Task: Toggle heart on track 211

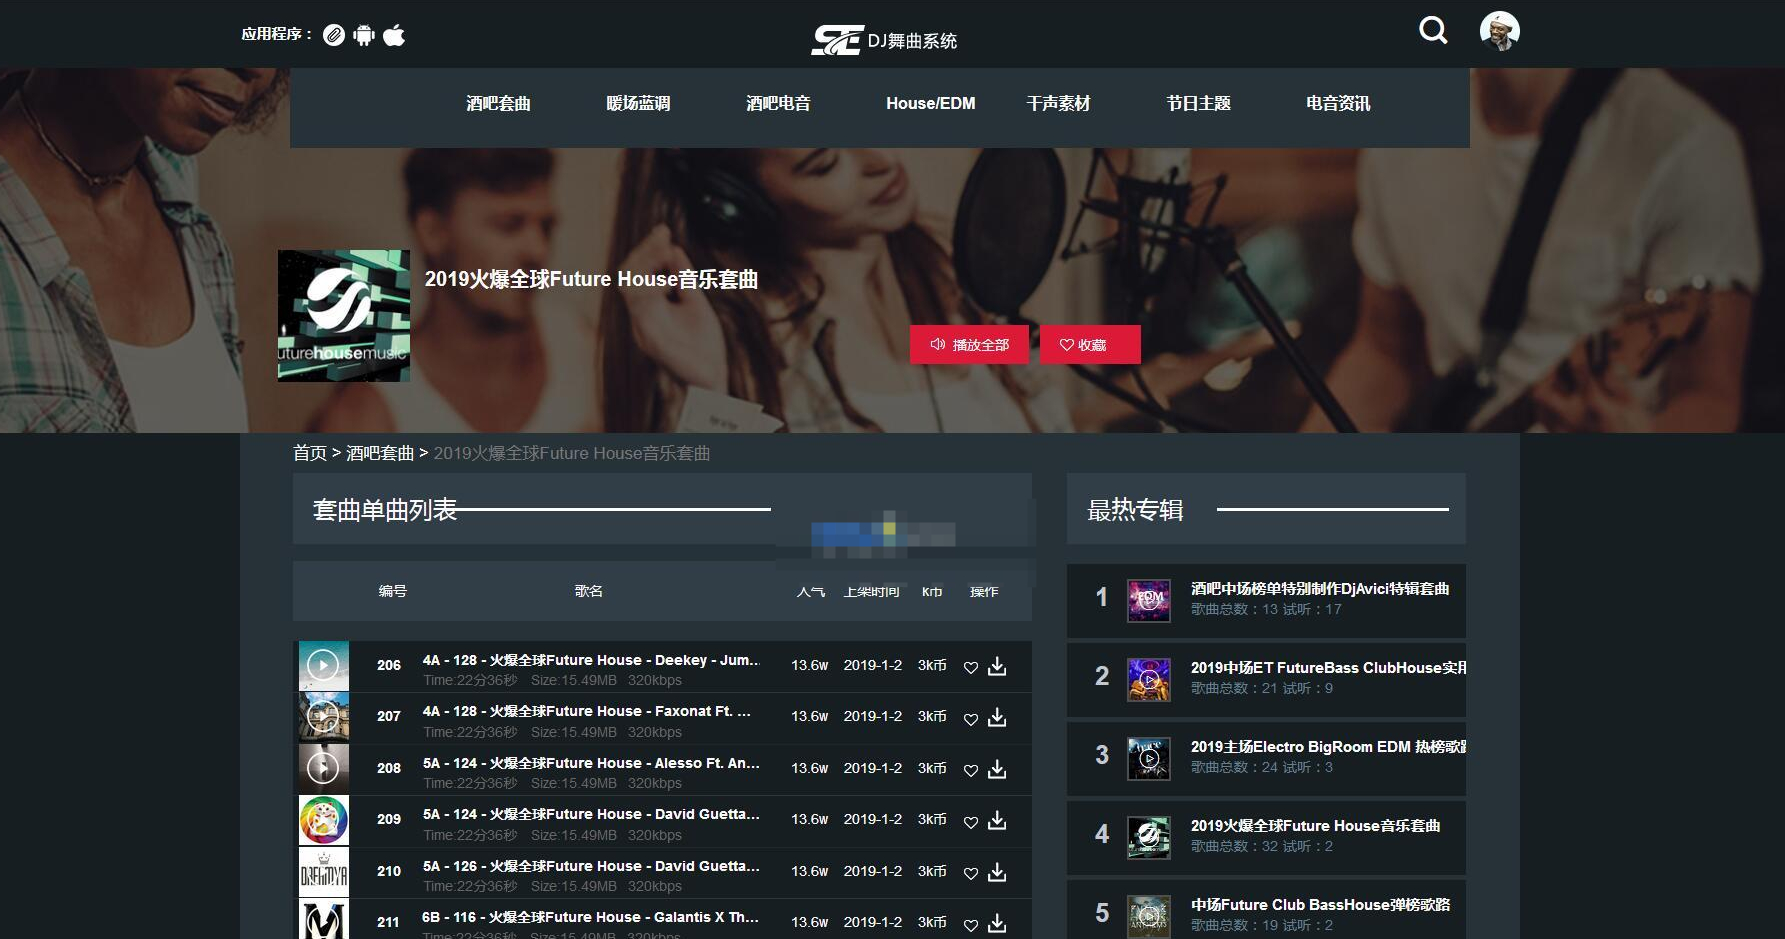Action: [x=970, y=925]
